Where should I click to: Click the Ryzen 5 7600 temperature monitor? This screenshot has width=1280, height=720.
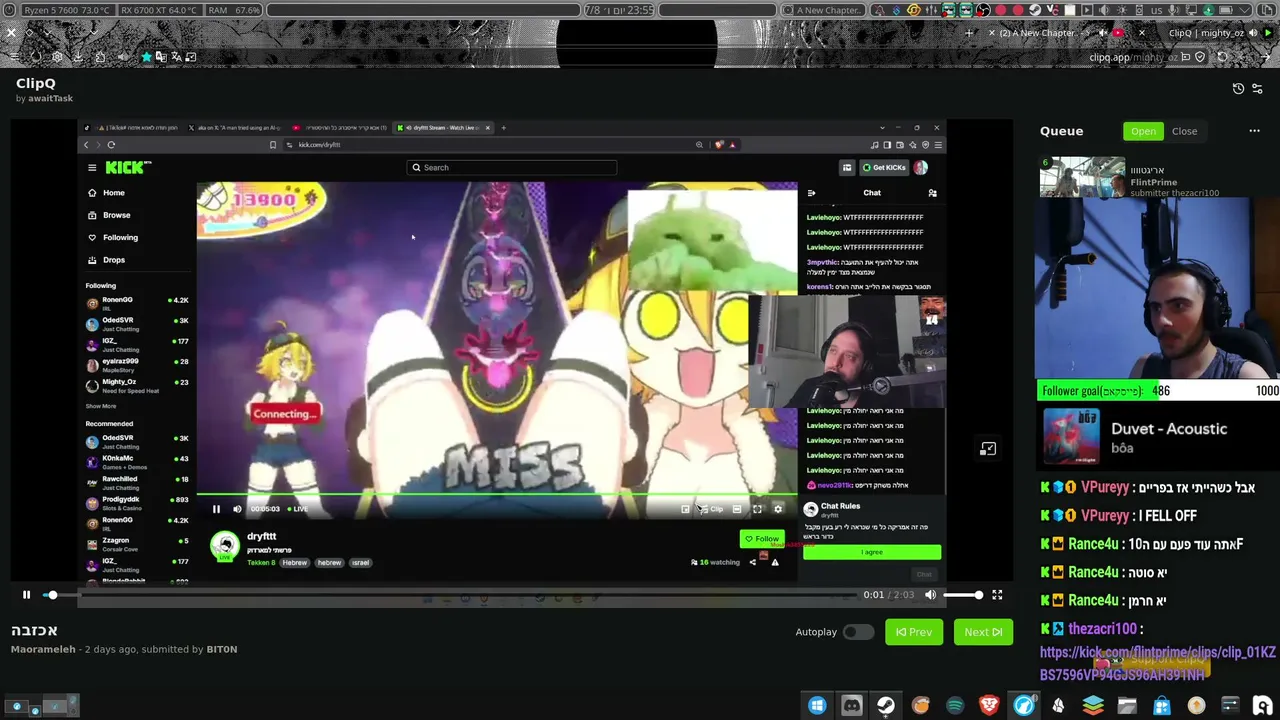coord(66,10)
